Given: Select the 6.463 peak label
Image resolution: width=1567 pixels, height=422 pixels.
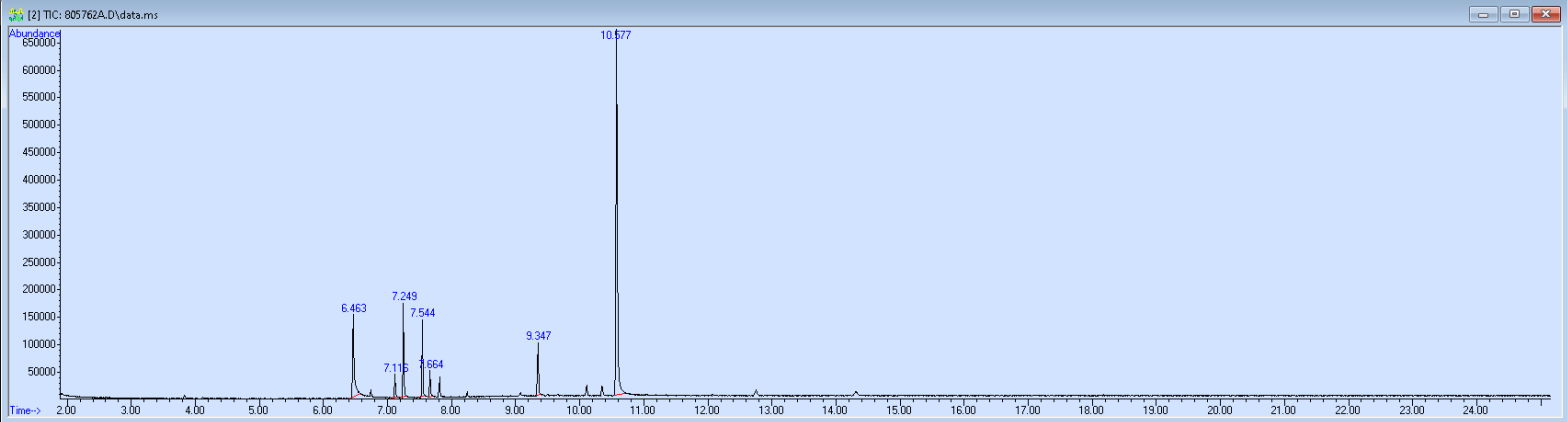Looking at the screenshot, I should (x=354, y=308).
